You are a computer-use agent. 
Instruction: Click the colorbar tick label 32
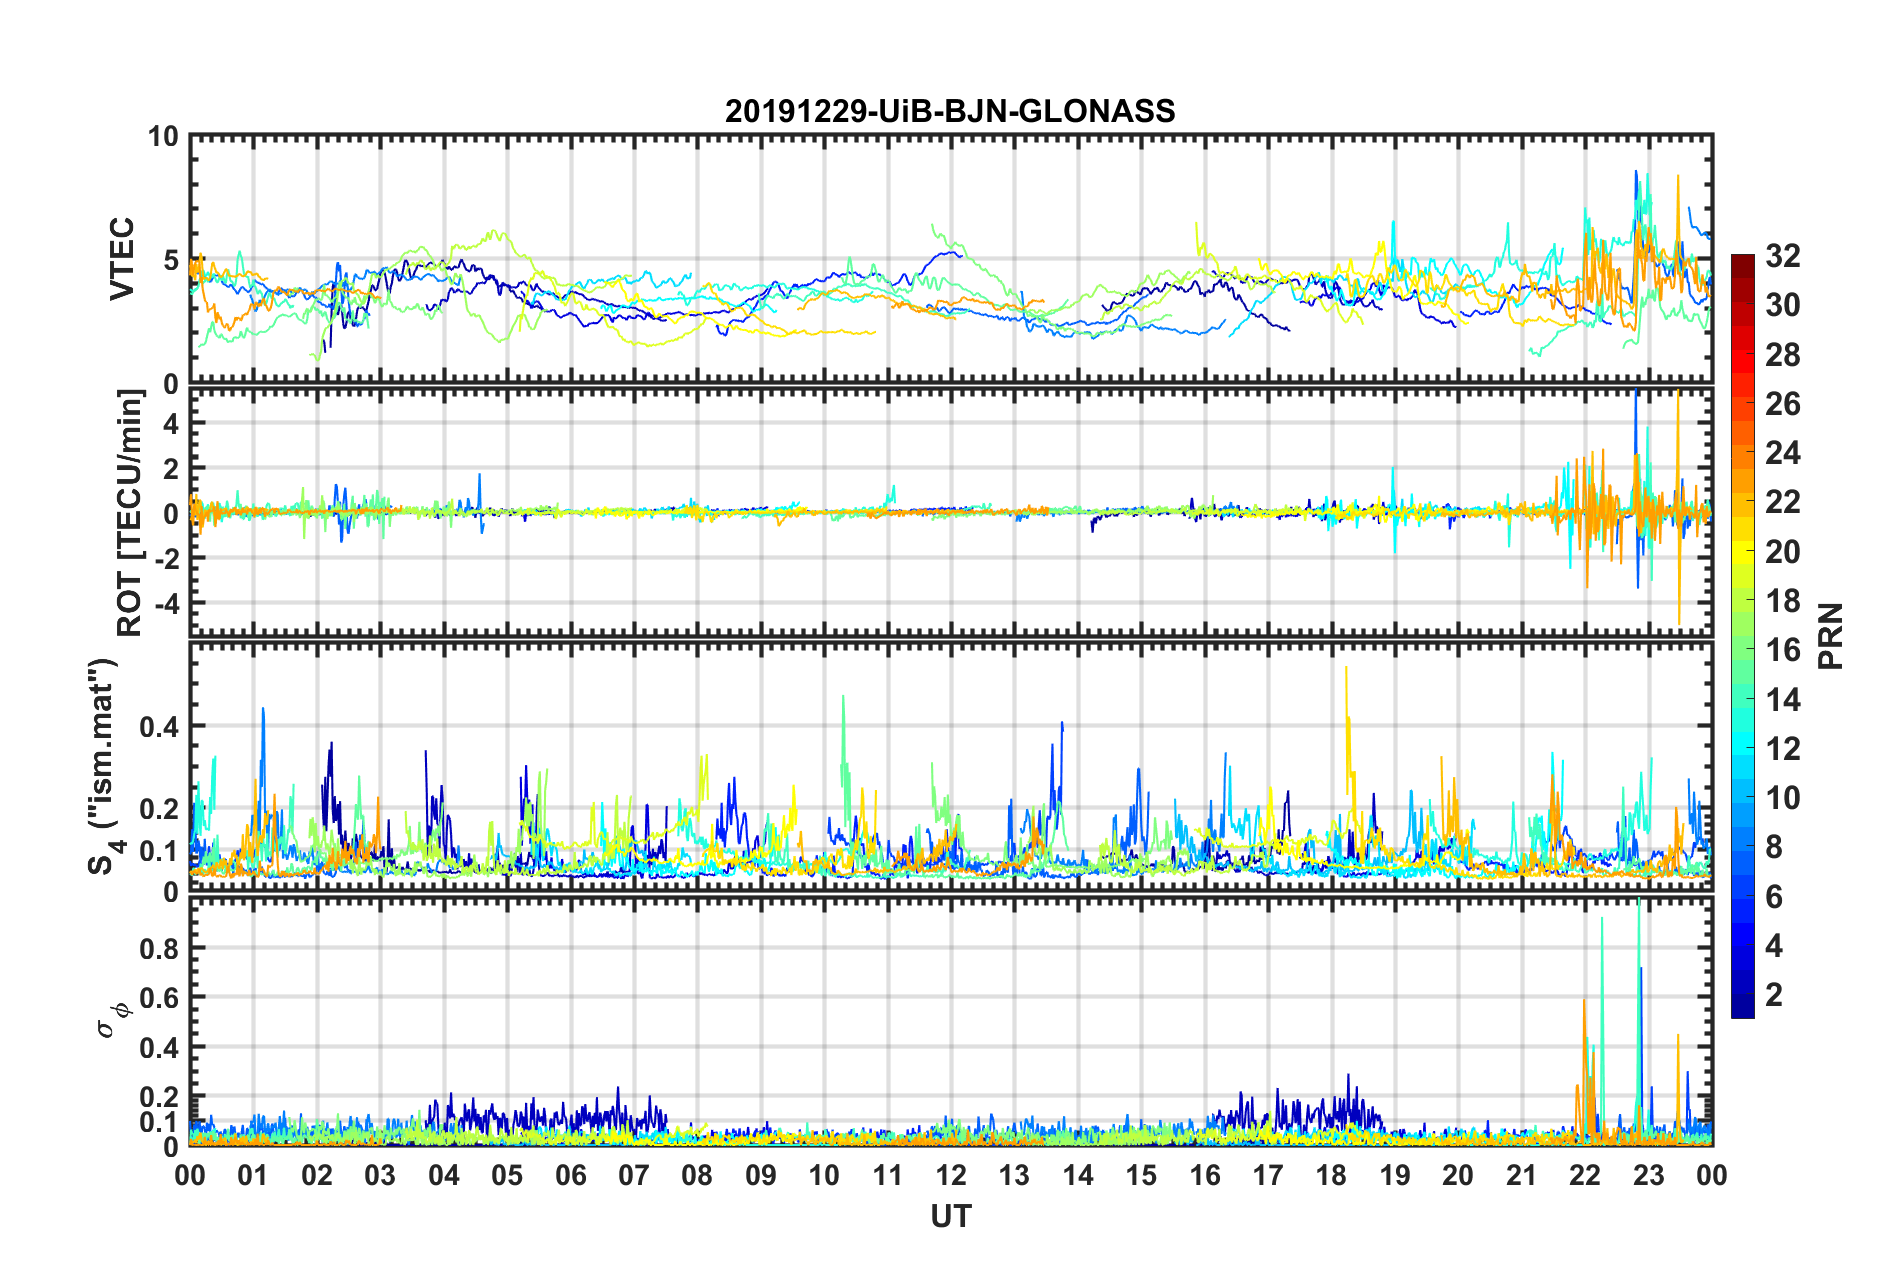click(1782, 256)
